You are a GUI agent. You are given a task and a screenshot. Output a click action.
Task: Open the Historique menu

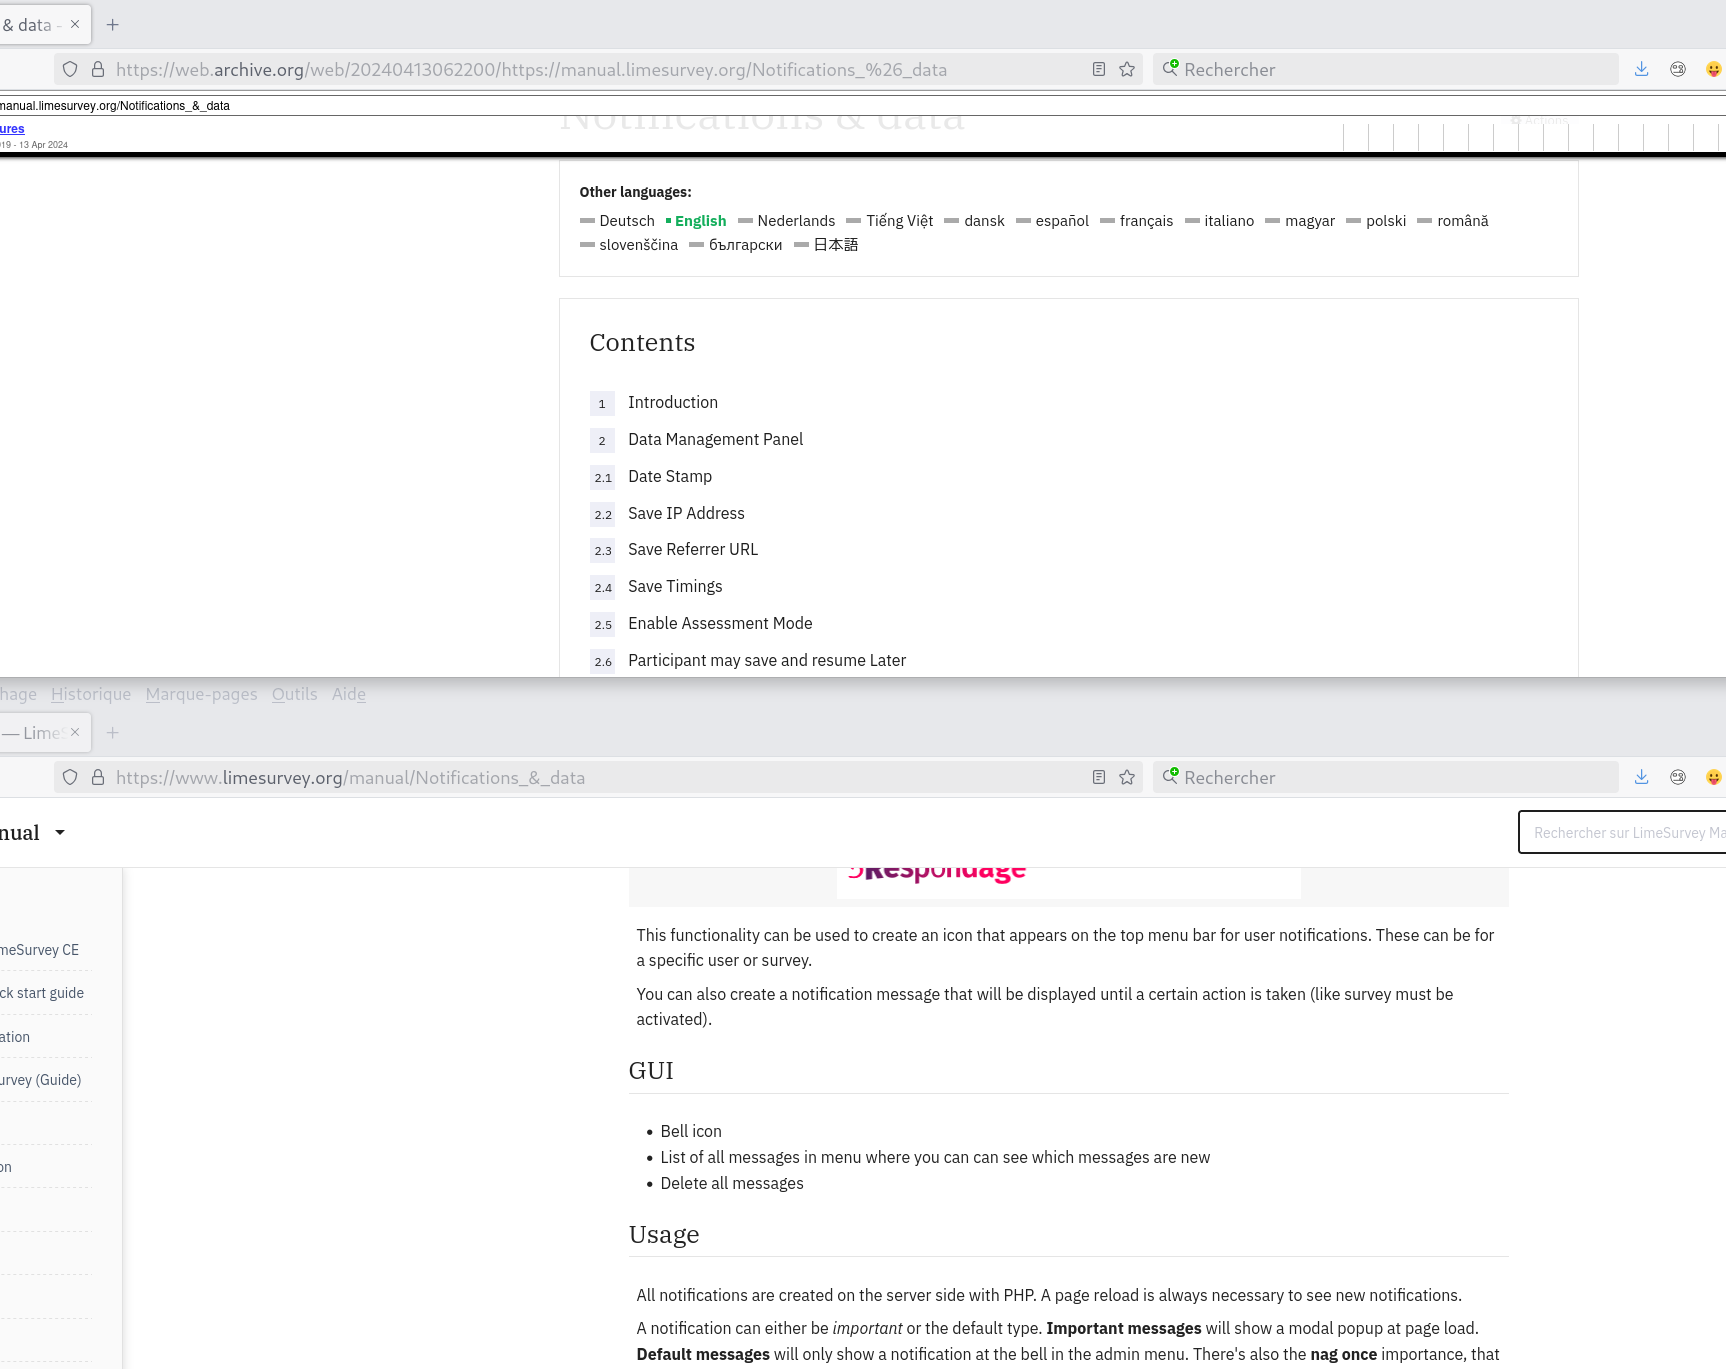(91, 694)
